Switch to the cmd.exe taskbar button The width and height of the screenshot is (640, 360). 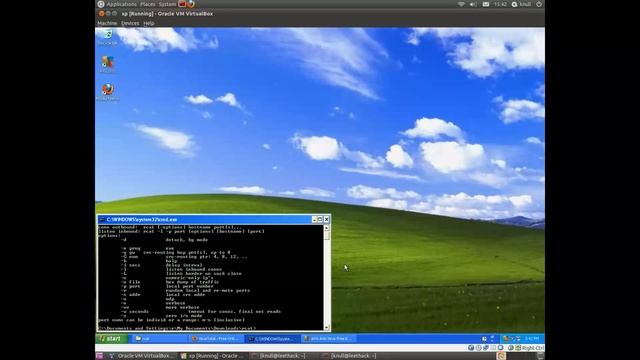tap(273, 338)
